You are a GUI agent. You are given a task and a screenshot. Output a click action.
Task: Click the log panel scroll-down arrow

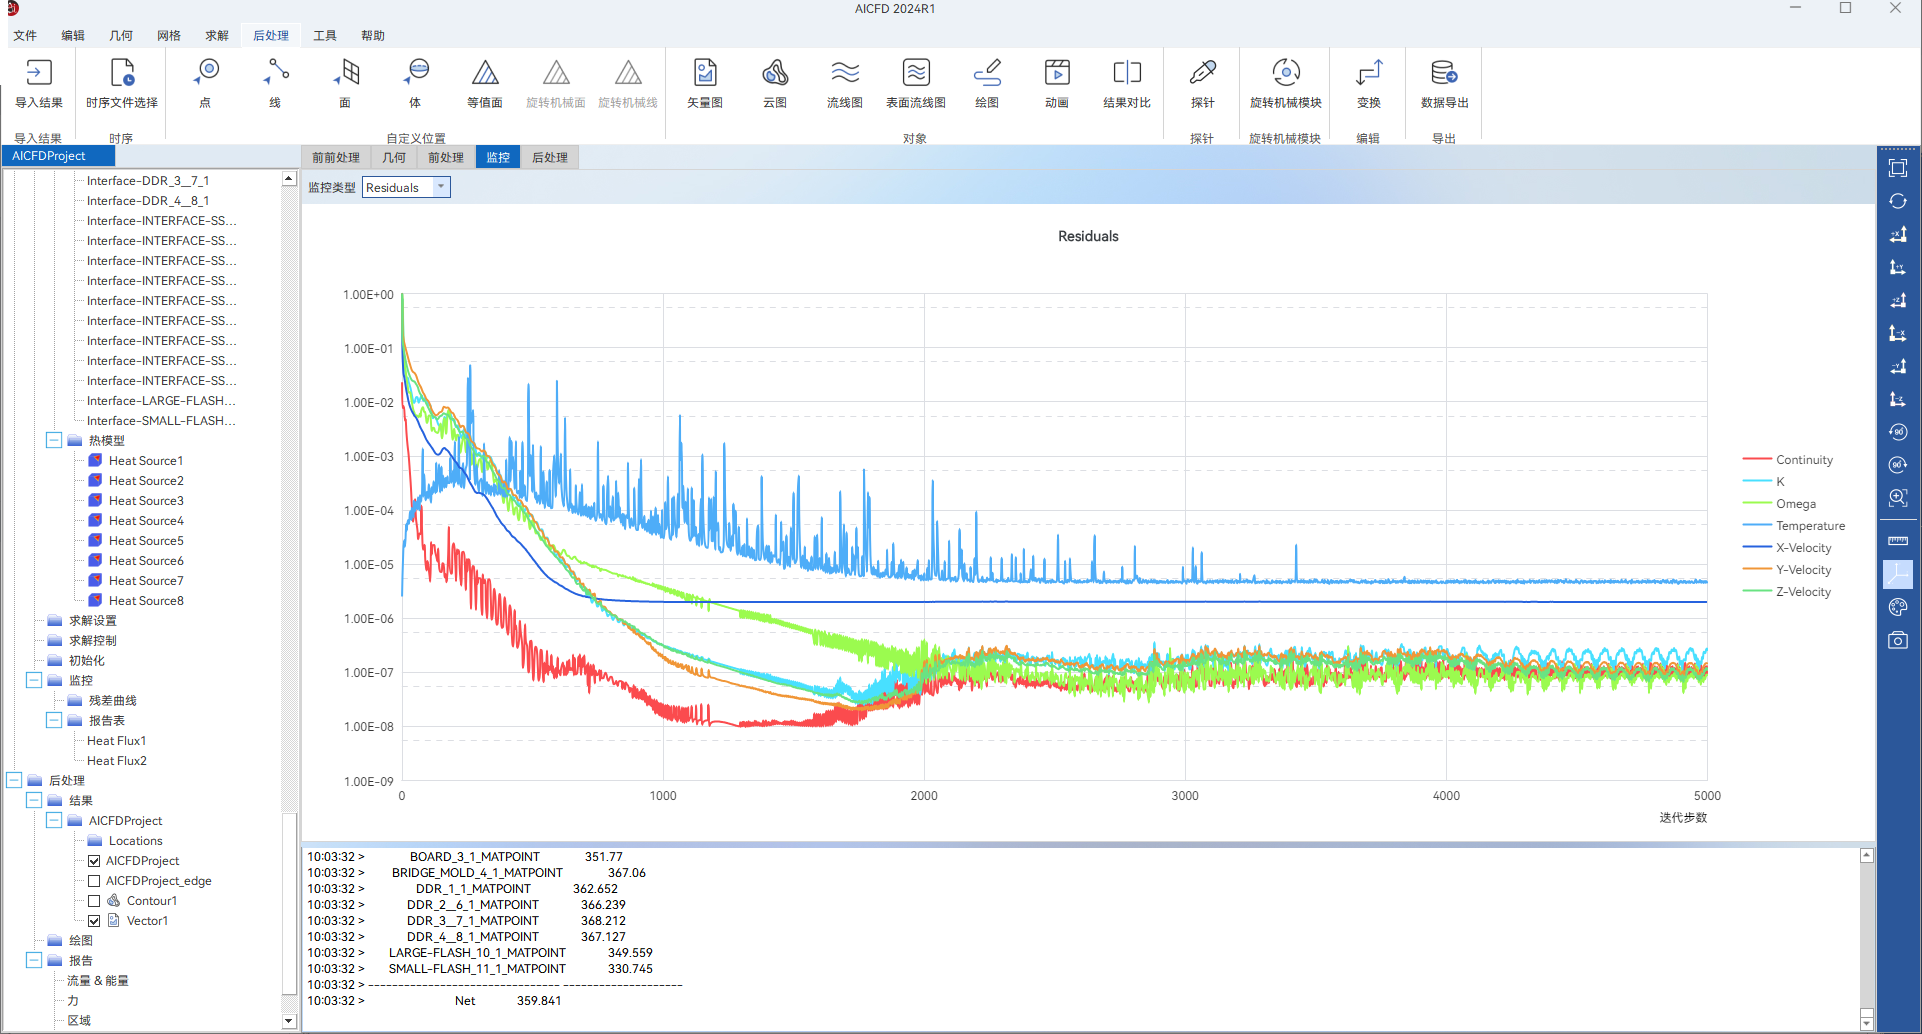click(1866, 1023)
